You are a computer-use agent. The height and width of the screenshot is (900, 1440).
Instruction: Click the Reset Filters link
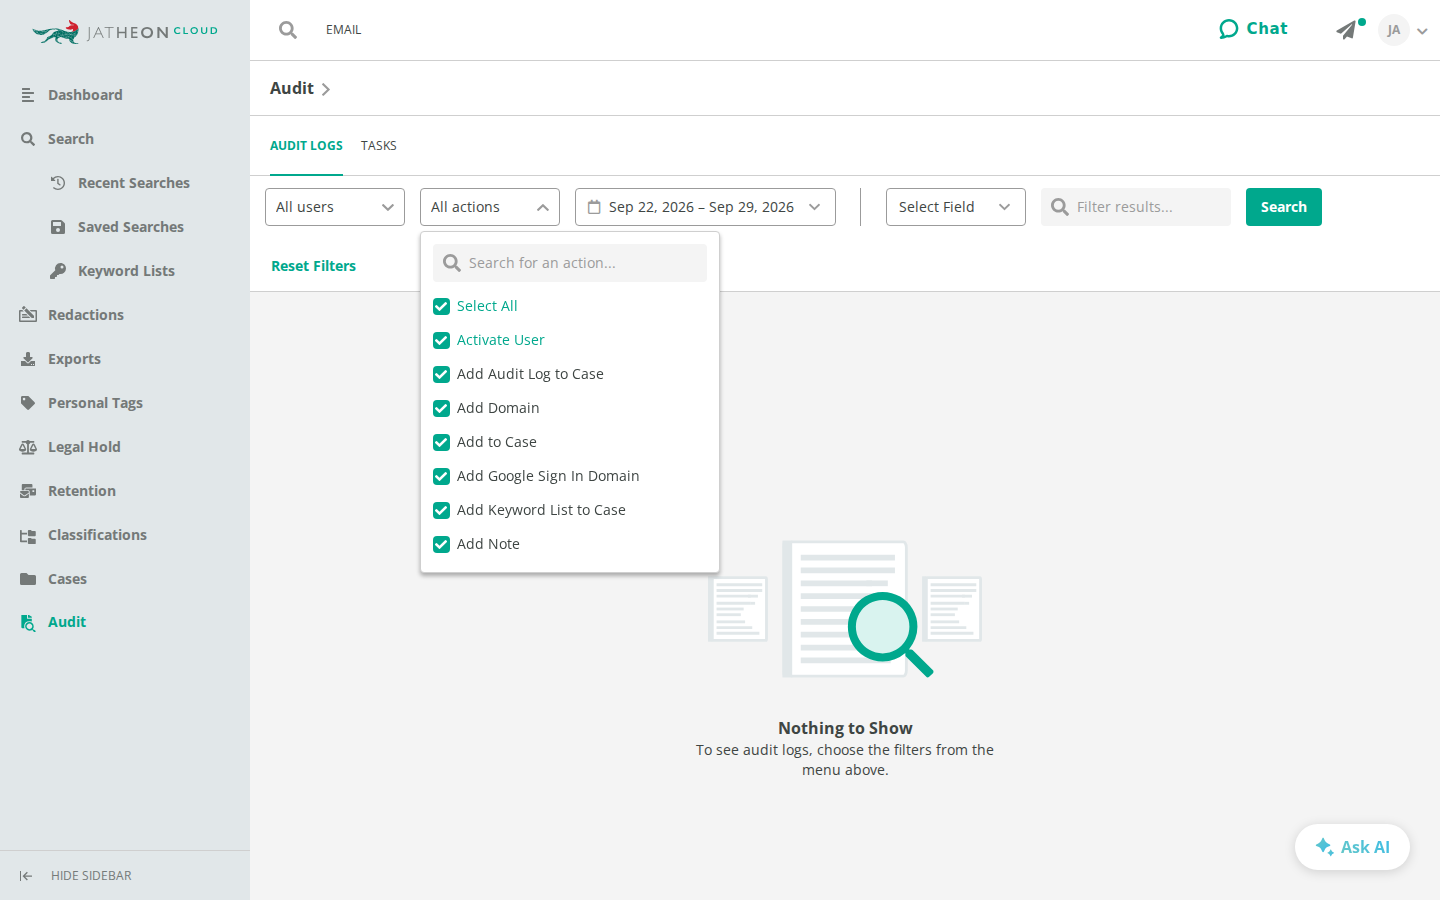(x=314, y=266)
